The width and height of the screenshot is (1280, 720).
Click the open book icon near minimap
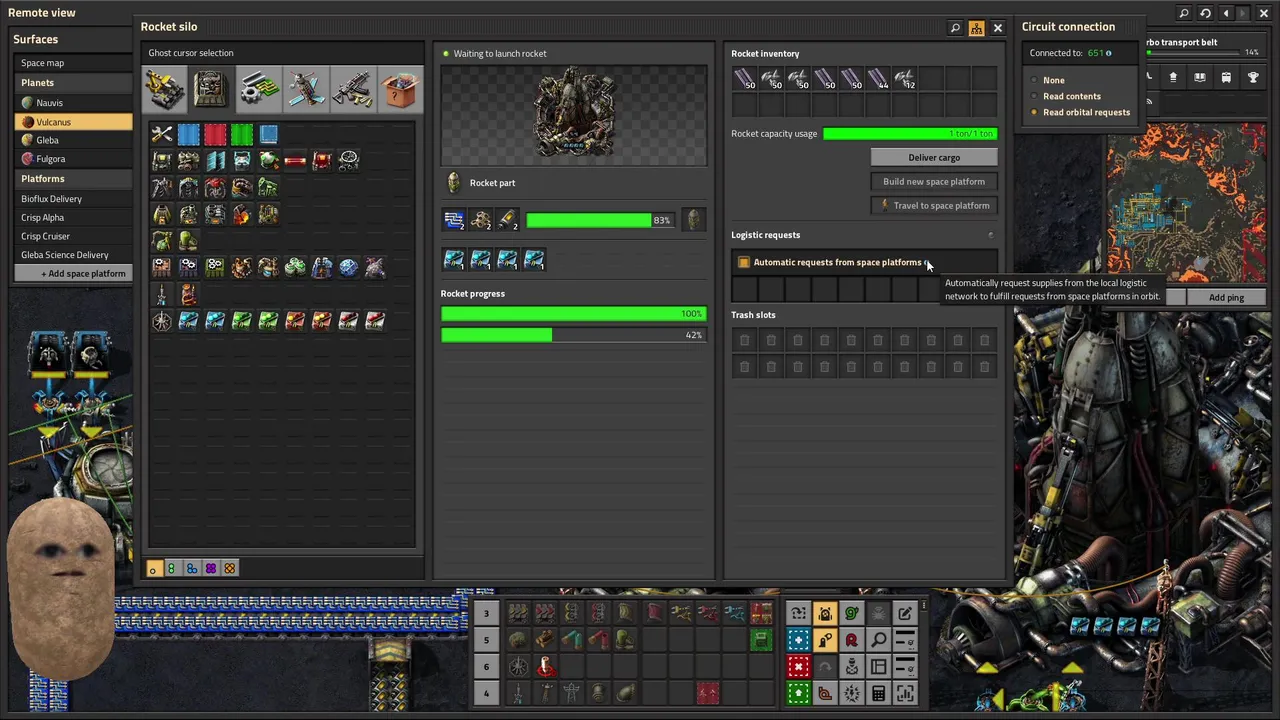coord(1199,77)
